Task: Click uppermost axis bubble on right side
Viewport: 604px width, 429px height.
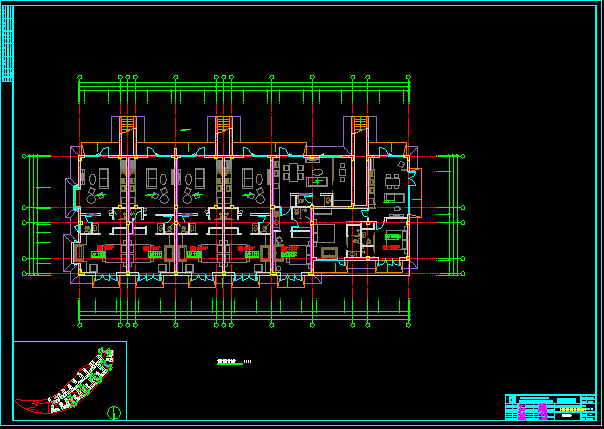Action: pos(463,156)
